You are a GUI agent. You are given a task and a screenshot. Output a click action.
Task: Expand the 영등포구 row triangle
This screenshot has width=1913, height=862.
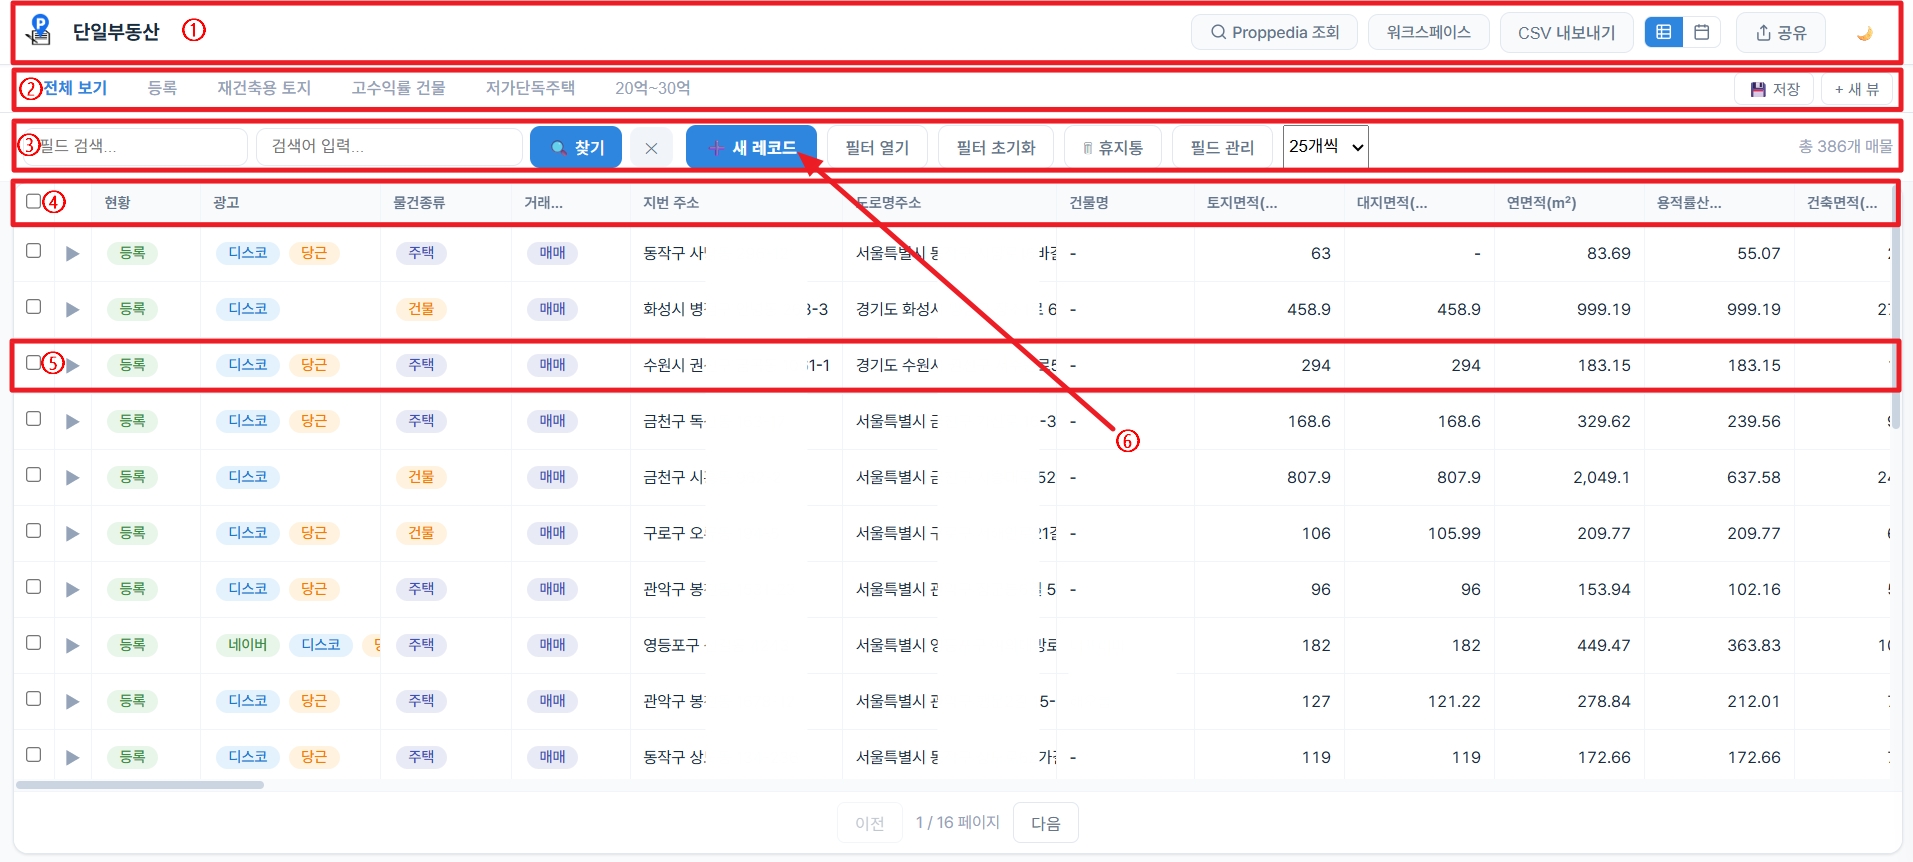tap(72, 646)
